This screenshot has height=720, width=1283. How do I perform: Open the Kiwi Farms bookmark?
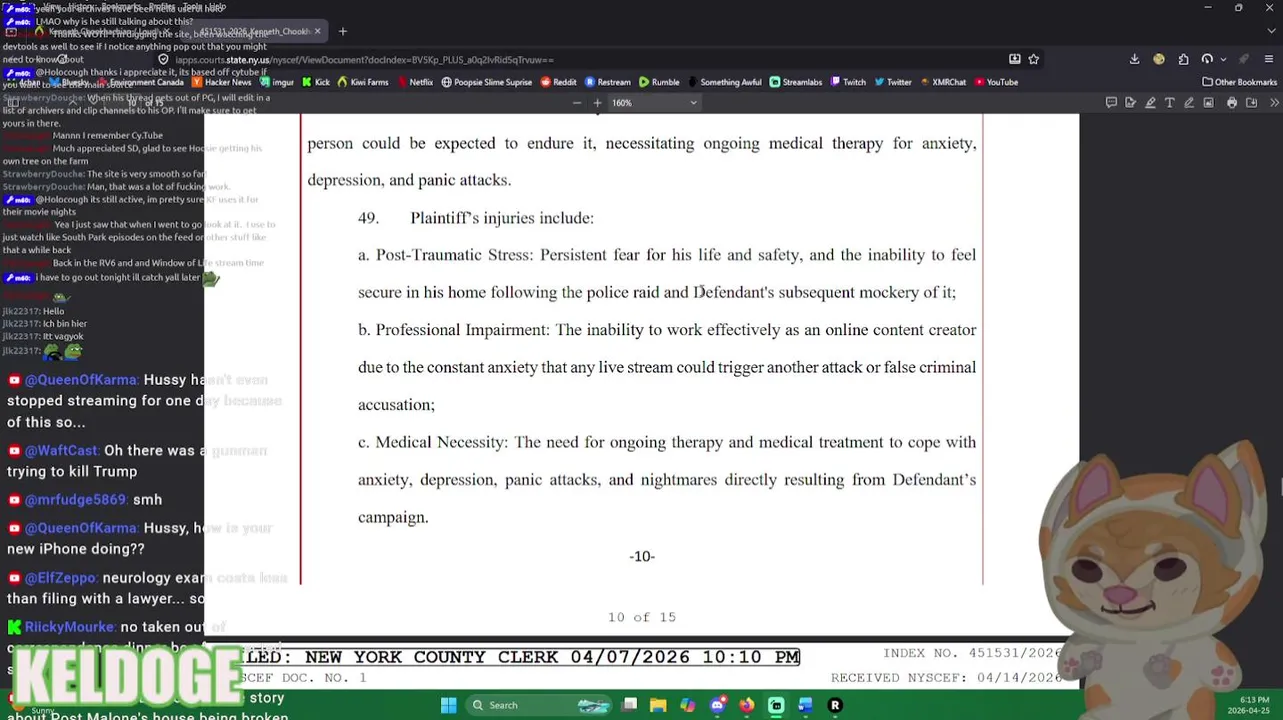(x=363, y=82)
